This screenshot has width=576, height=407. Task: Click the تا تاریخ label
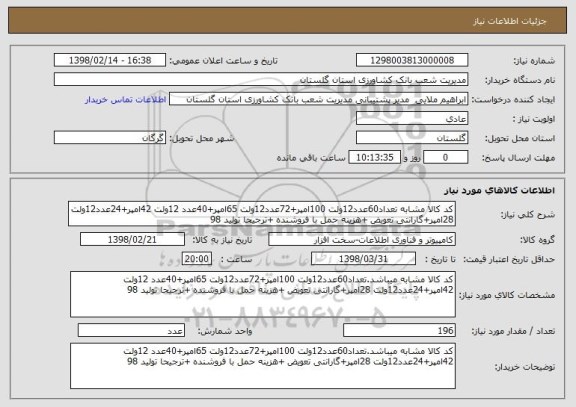coord(440,259)
